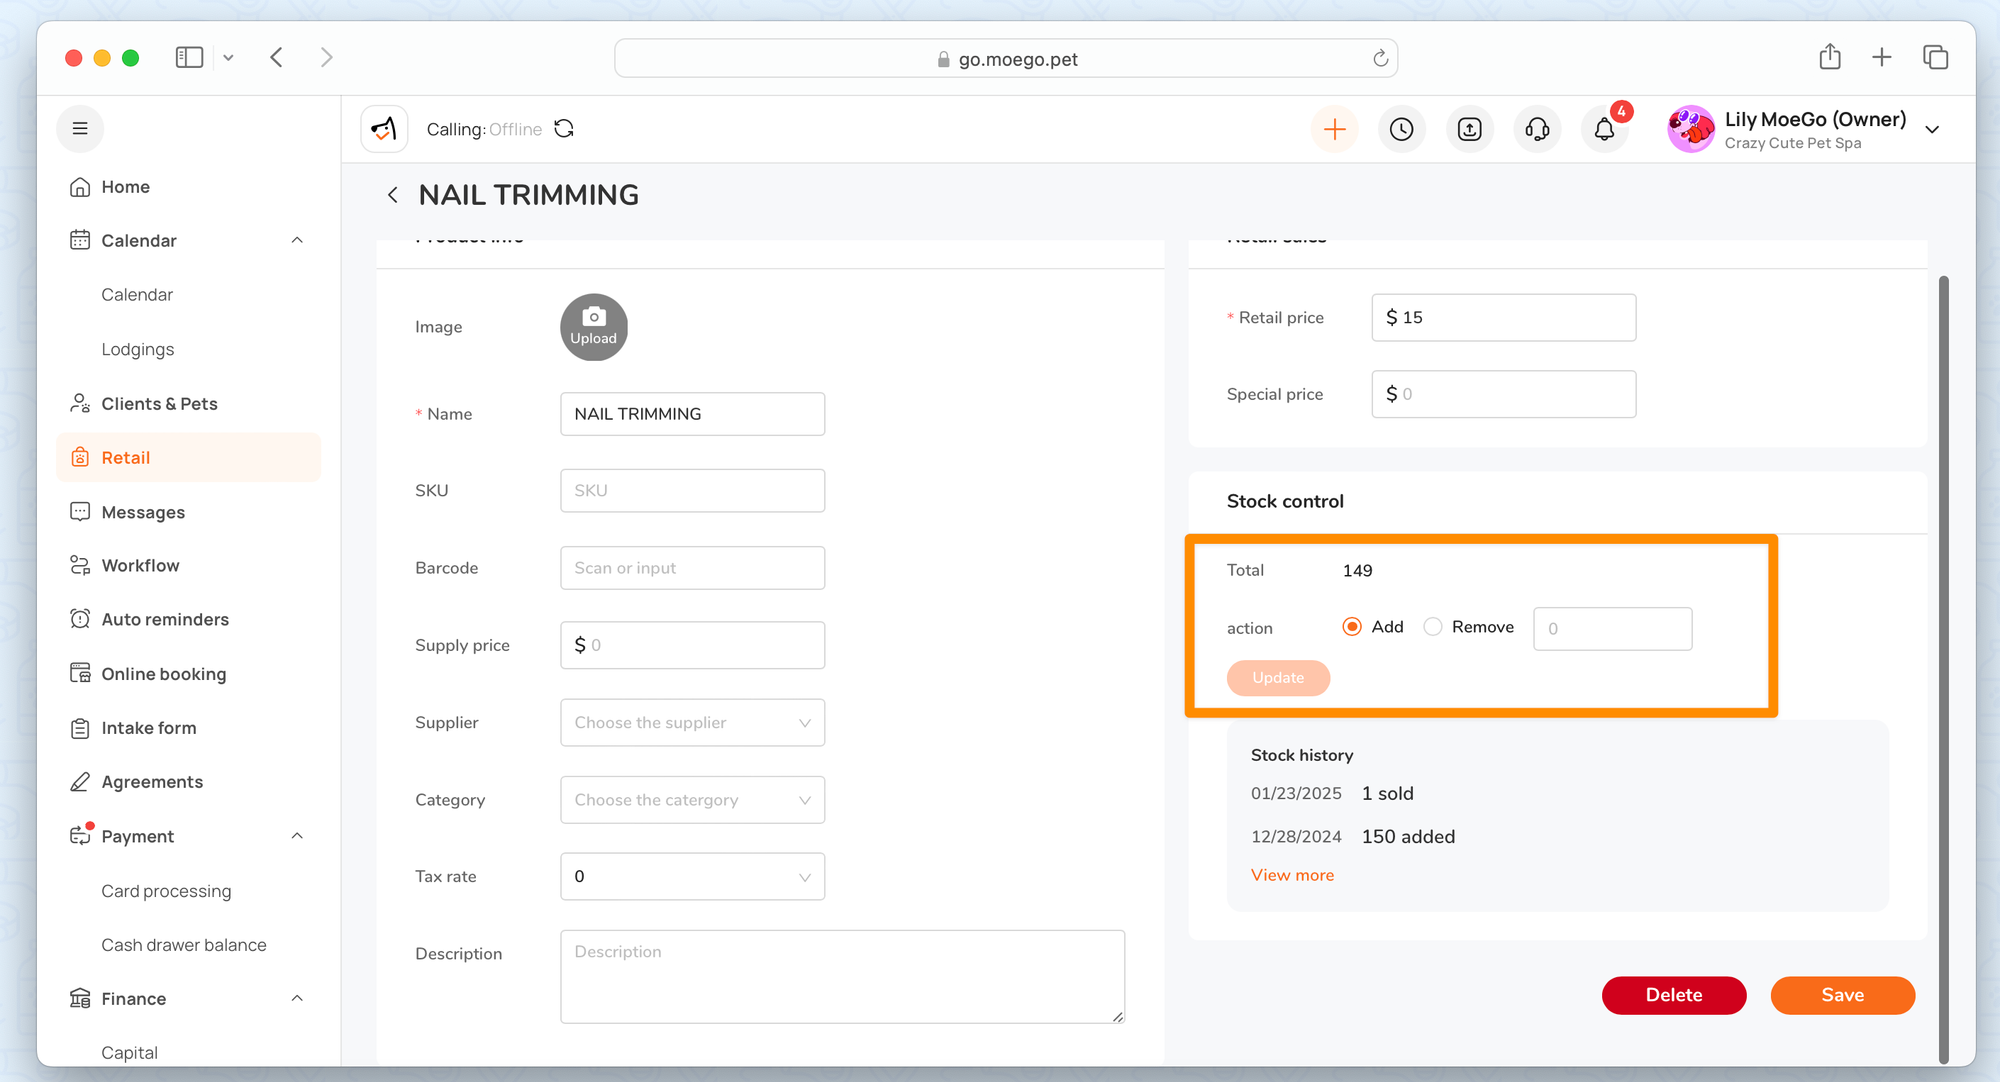The image size is (2000, 1082).
Task: Go back with NAIL TRIMMING arrow
Action: coord(393,195)
